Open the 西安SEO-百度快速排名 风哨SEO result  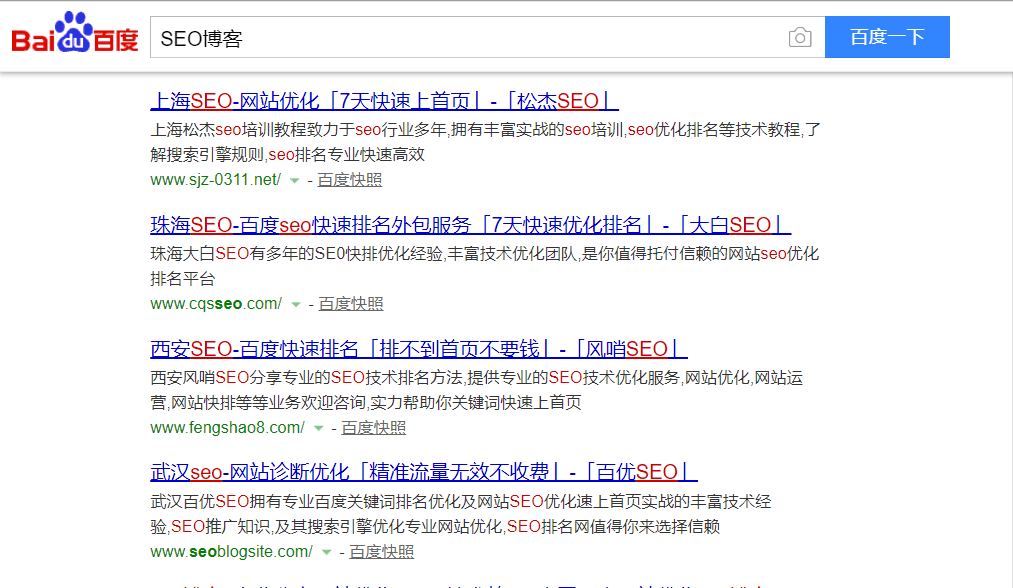pyautogui.click(x=419, y=349)
